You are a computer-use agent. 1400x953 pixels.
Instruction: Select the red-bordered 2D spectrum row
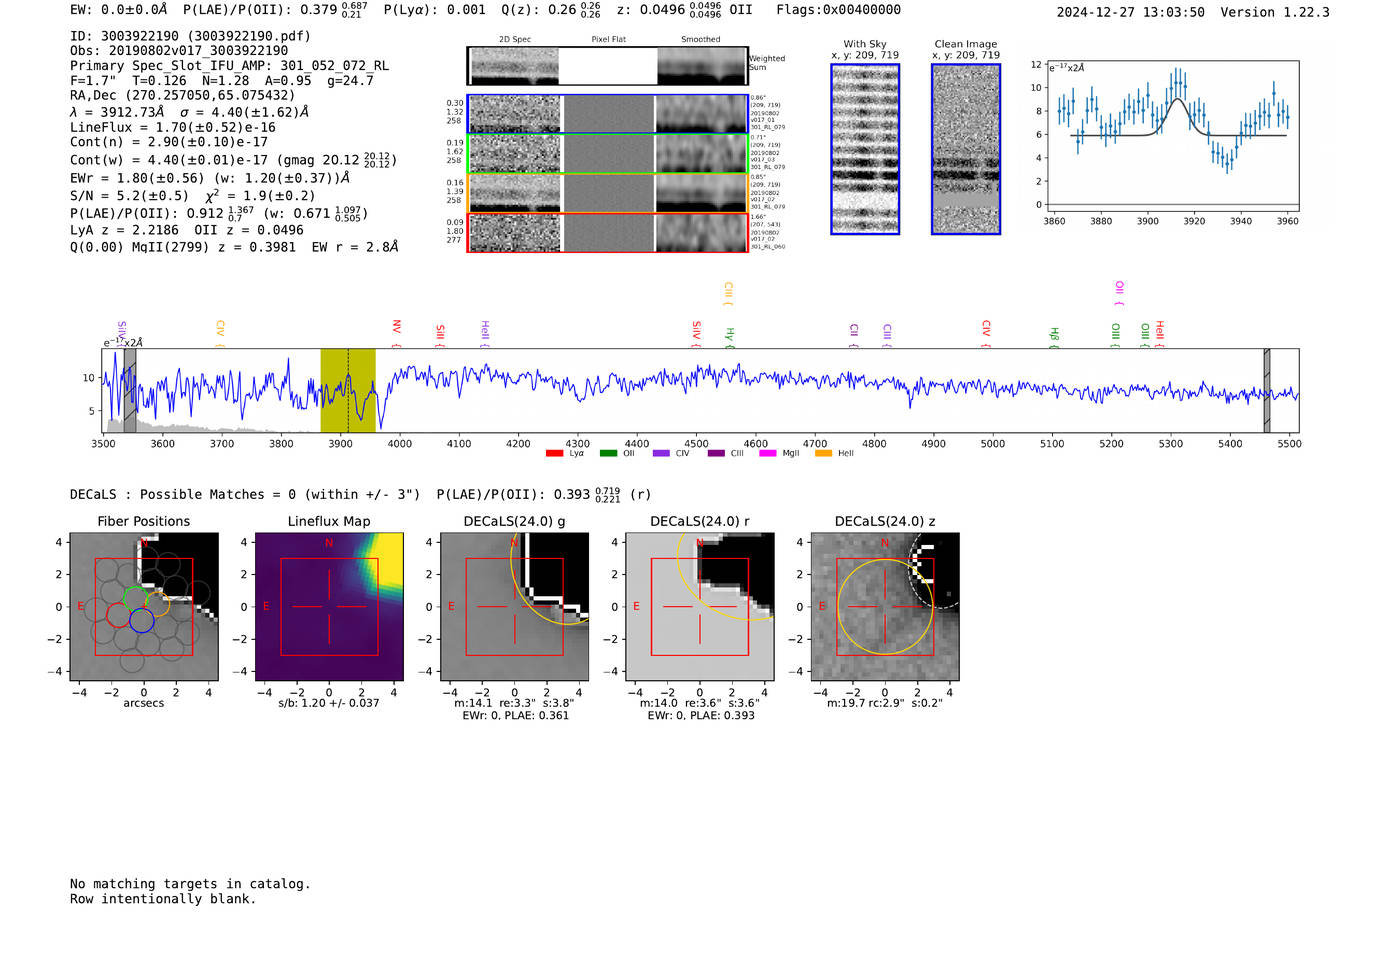click(x=607, y=232)
